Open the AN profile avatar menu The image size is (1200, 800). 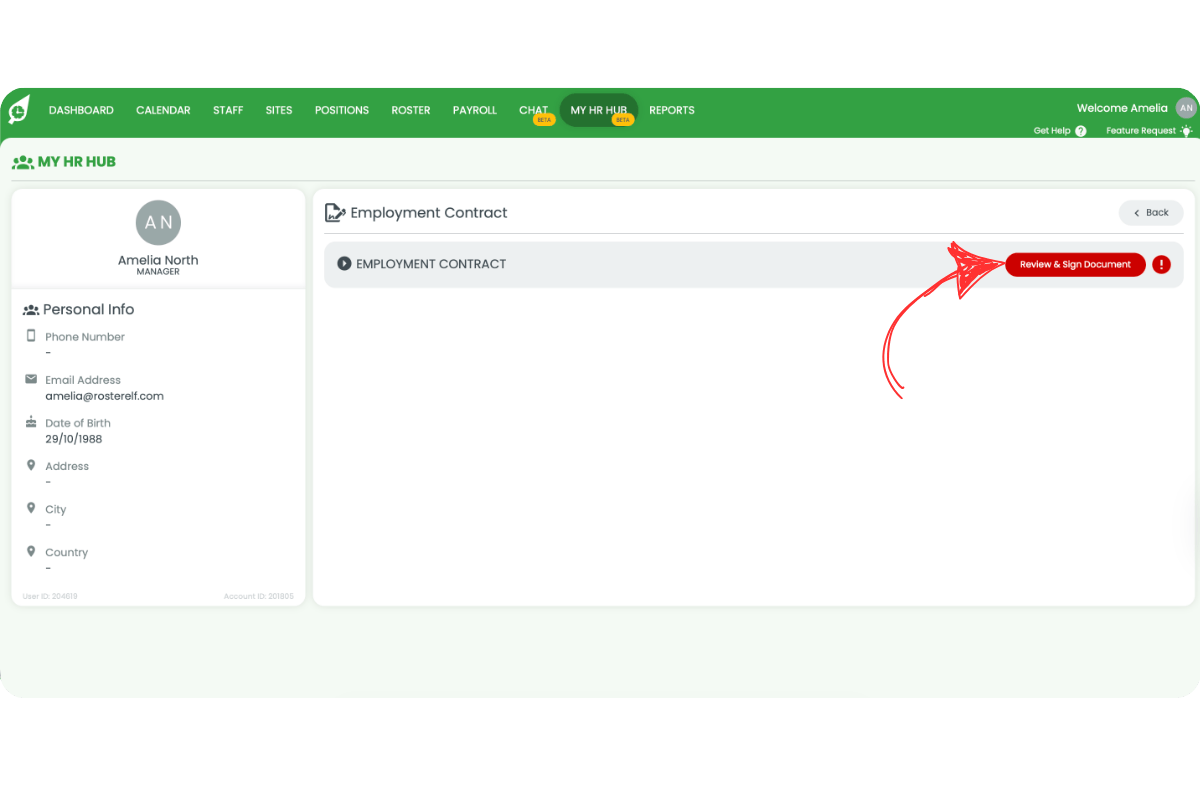(x=1186, y=107)
